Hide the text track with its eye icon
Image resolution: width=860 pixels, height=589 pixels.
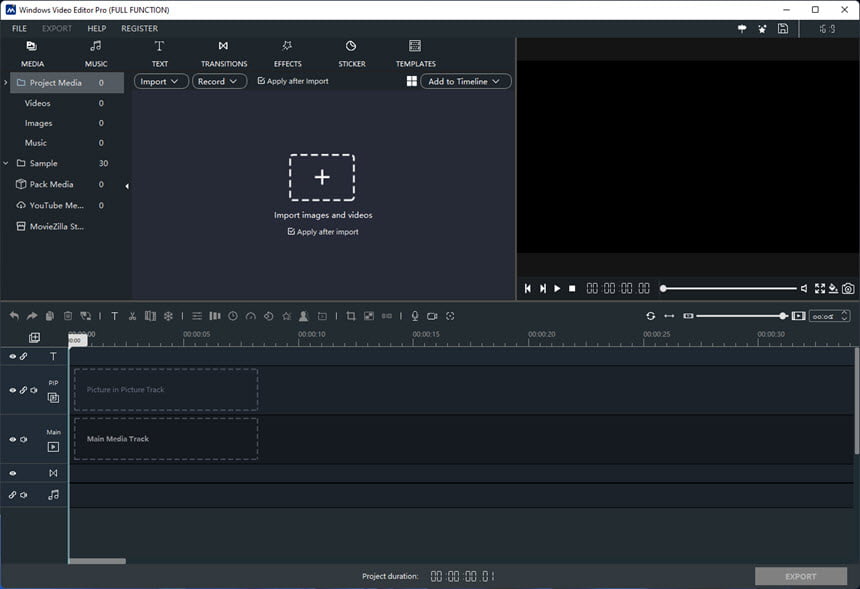[12, 356]
